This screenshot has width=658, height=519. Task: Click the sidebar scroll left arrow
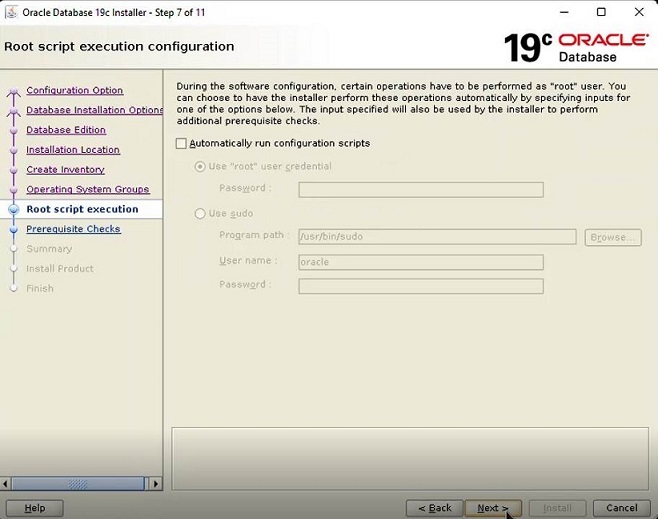[x=5, y=484]
